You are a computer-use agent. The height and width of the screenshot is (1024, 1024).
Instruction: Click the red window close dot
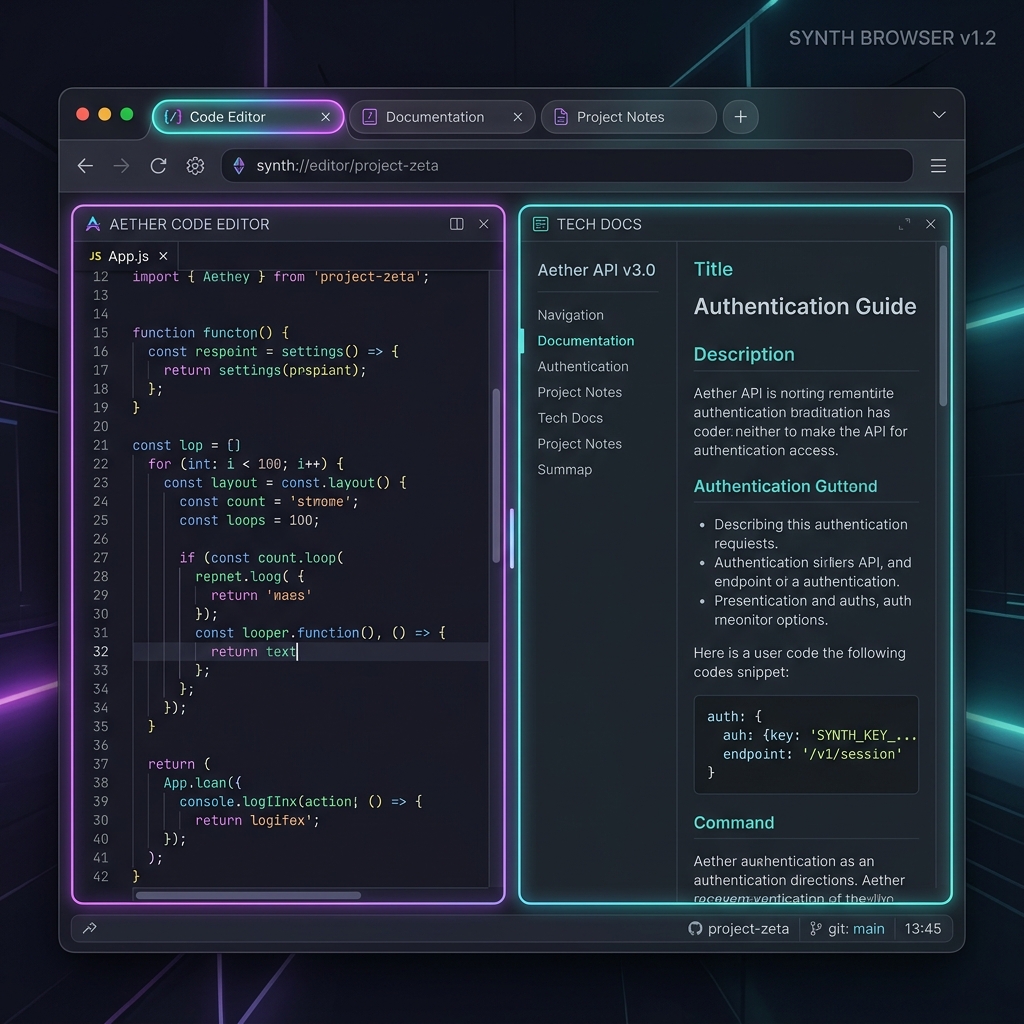(82, 115)
